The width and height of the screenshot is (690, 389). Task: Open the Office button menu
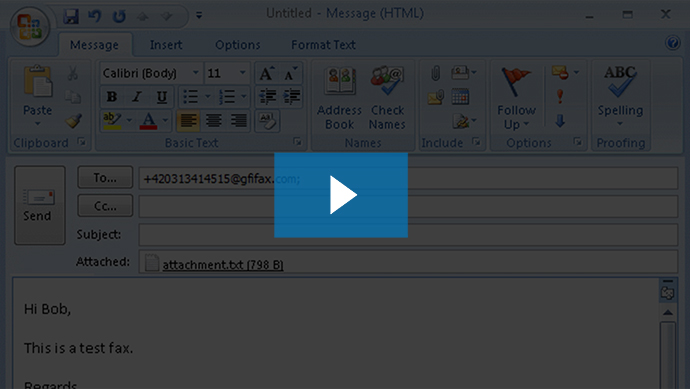[x=30, y=26]
